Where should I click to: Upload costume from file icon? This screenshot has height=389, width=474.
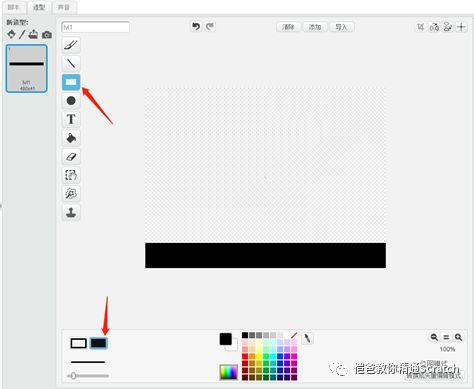[x=33, y=34]
